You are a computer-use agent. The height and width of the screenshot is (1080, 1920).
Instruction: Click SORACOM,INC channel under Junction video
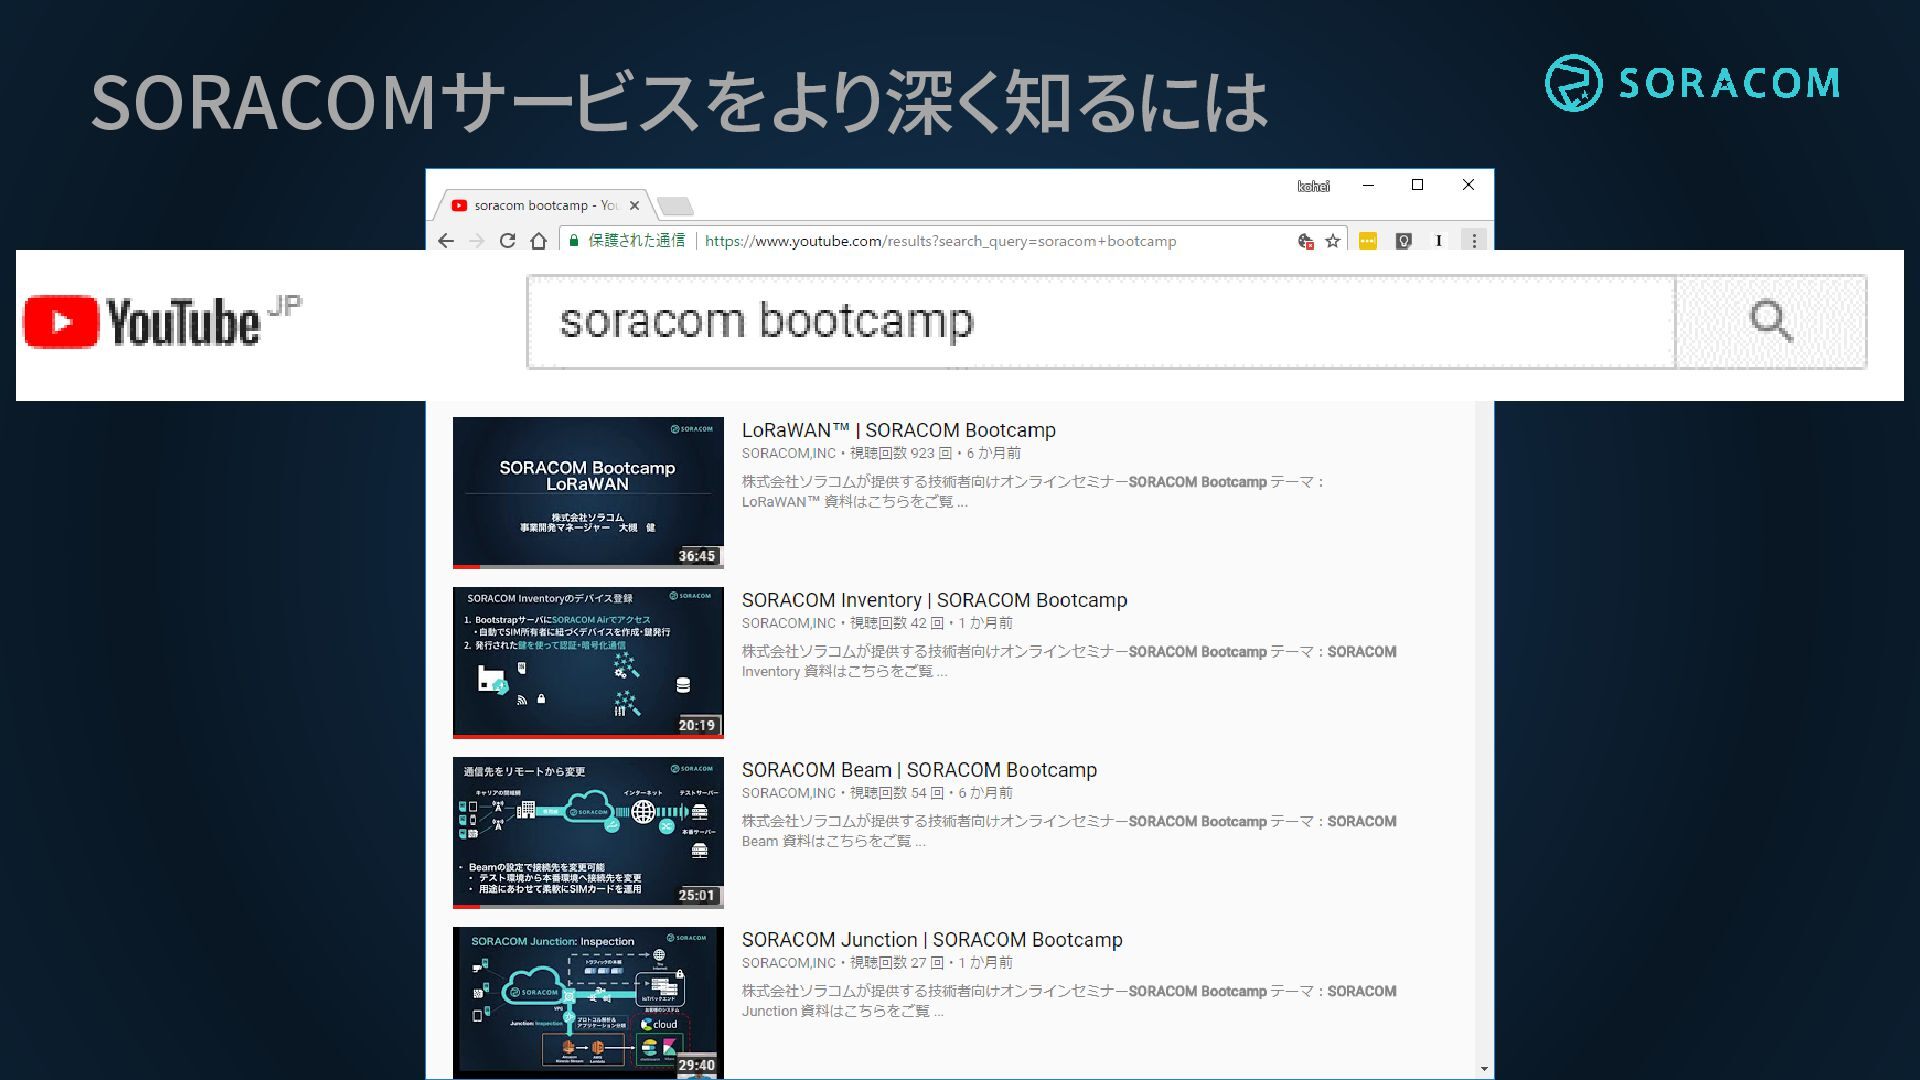(788, 963)
